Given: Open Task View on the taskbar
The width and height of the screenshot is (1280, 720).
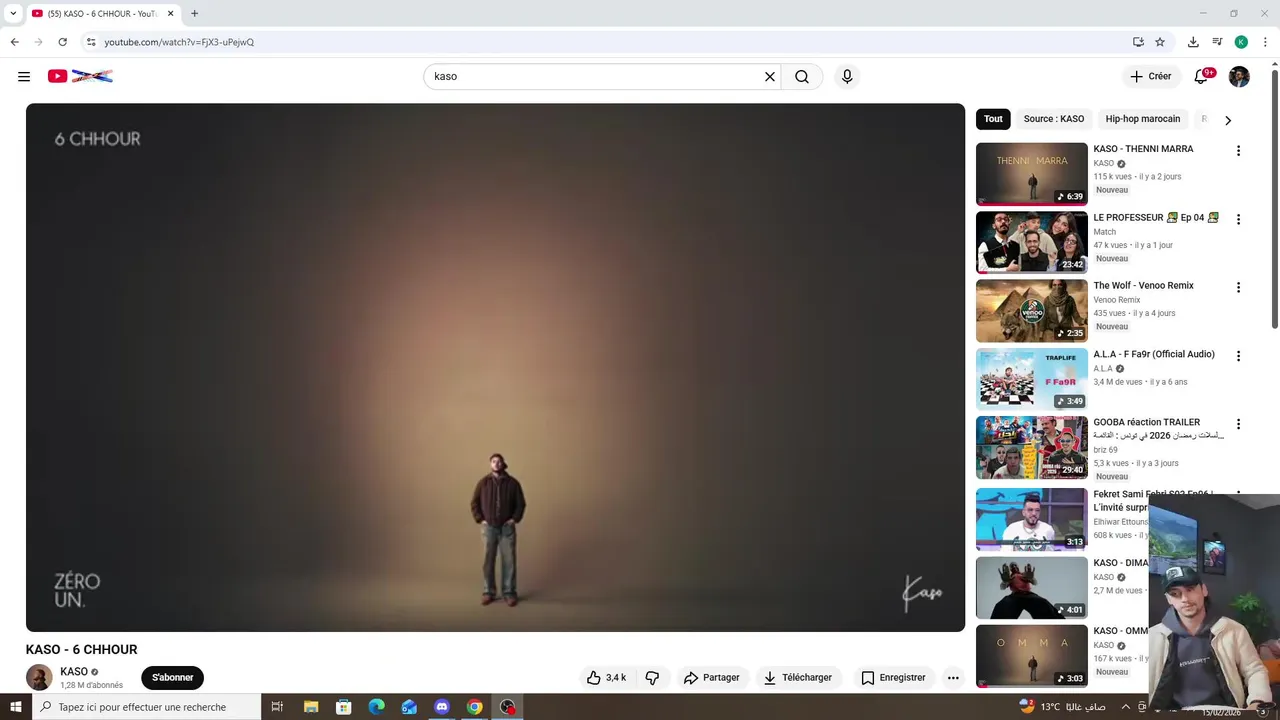Looking at the screenshot, I should click(x=277, y=707).
